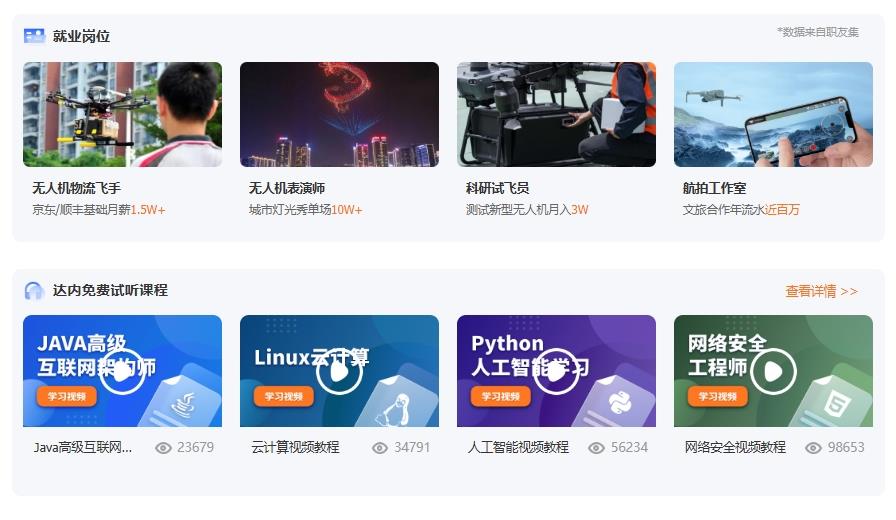The image size is (896, 520).
Task: Click the 无人机表演师 job title
Action: 286,188
